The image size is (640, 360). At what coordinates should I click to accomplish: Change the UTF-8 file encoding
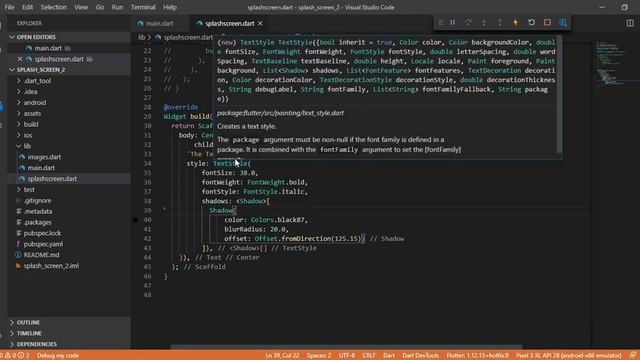coord(347,356)
